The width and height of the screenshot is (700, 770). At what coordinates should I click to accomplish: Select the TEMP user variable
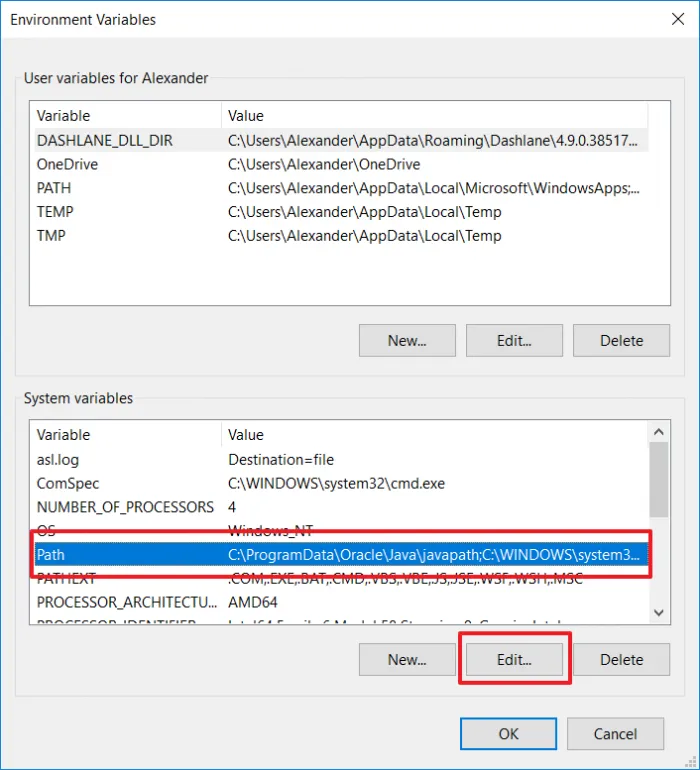pyautogui.click(x=341, y=212)
